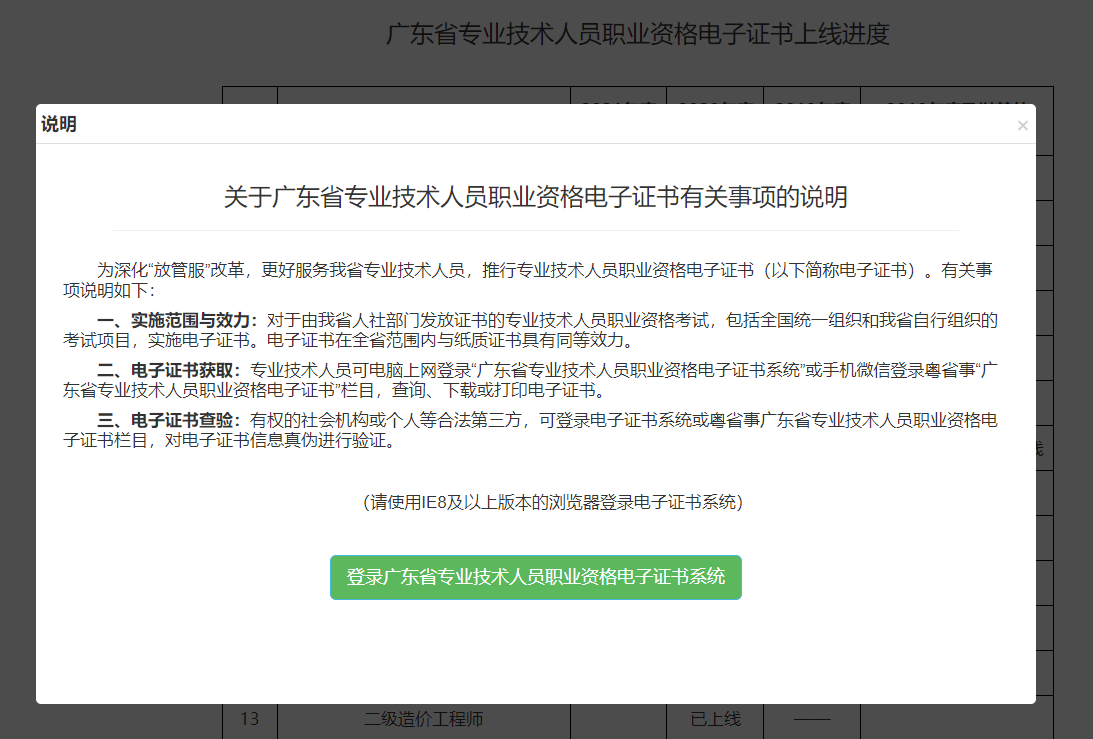The height and width of the screenshot is (739, 1093).
Task: Click the 已上线 status cell
Action: pyautogui.click(x=715, y=719)
